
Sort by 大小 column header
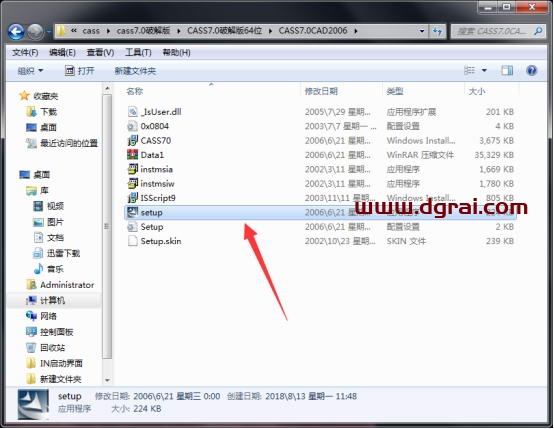(x=477, y=92)
